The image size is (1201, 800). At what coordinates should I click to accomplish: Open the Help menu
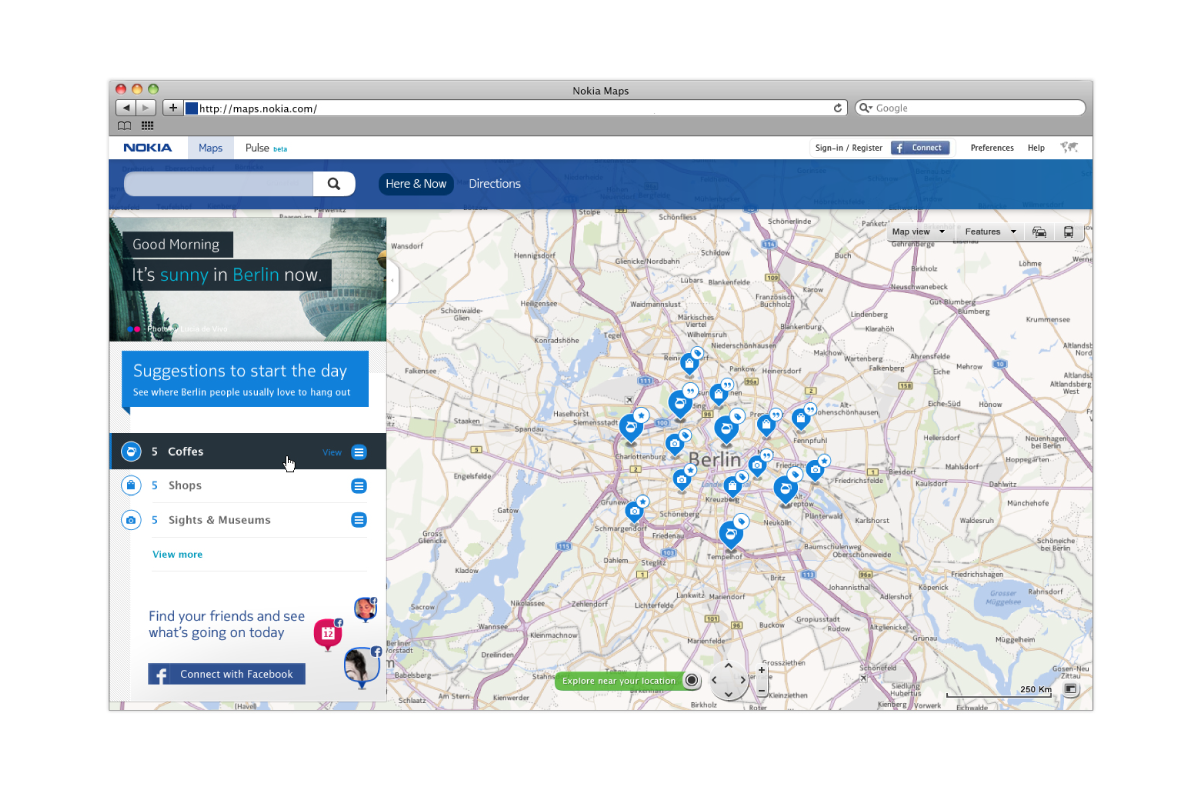point(1036,148)
